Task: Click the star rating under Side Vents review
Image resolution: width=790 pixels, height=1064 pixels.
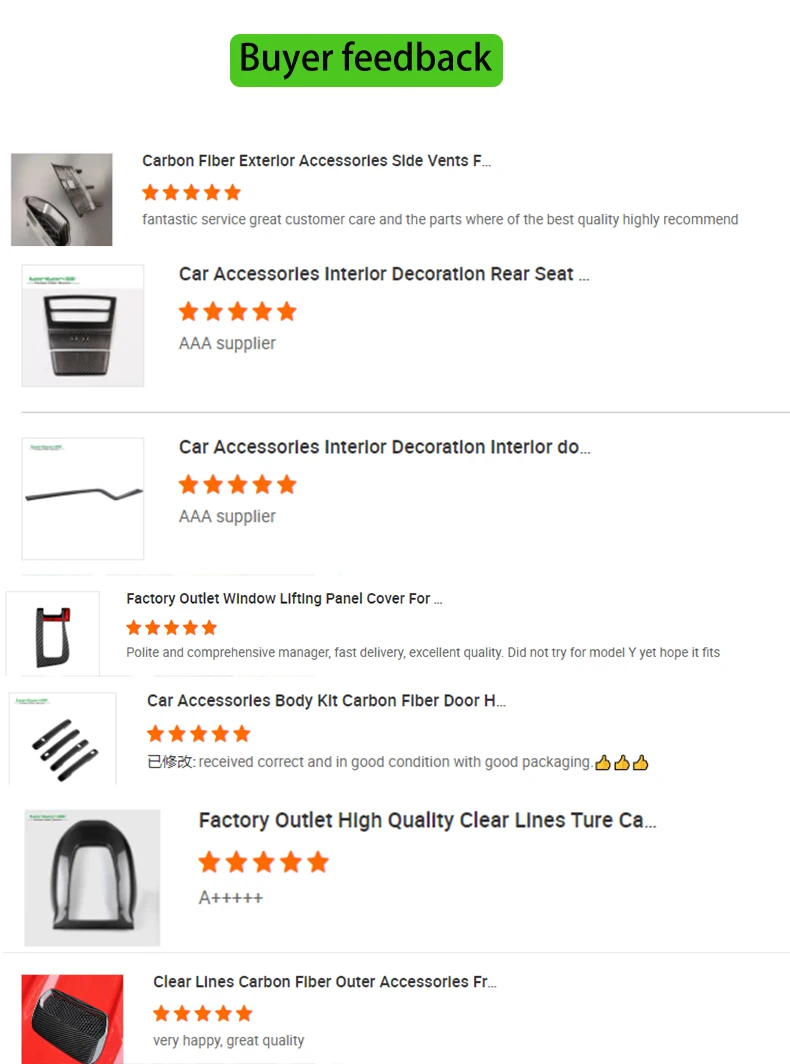Action: pos(191,193)
